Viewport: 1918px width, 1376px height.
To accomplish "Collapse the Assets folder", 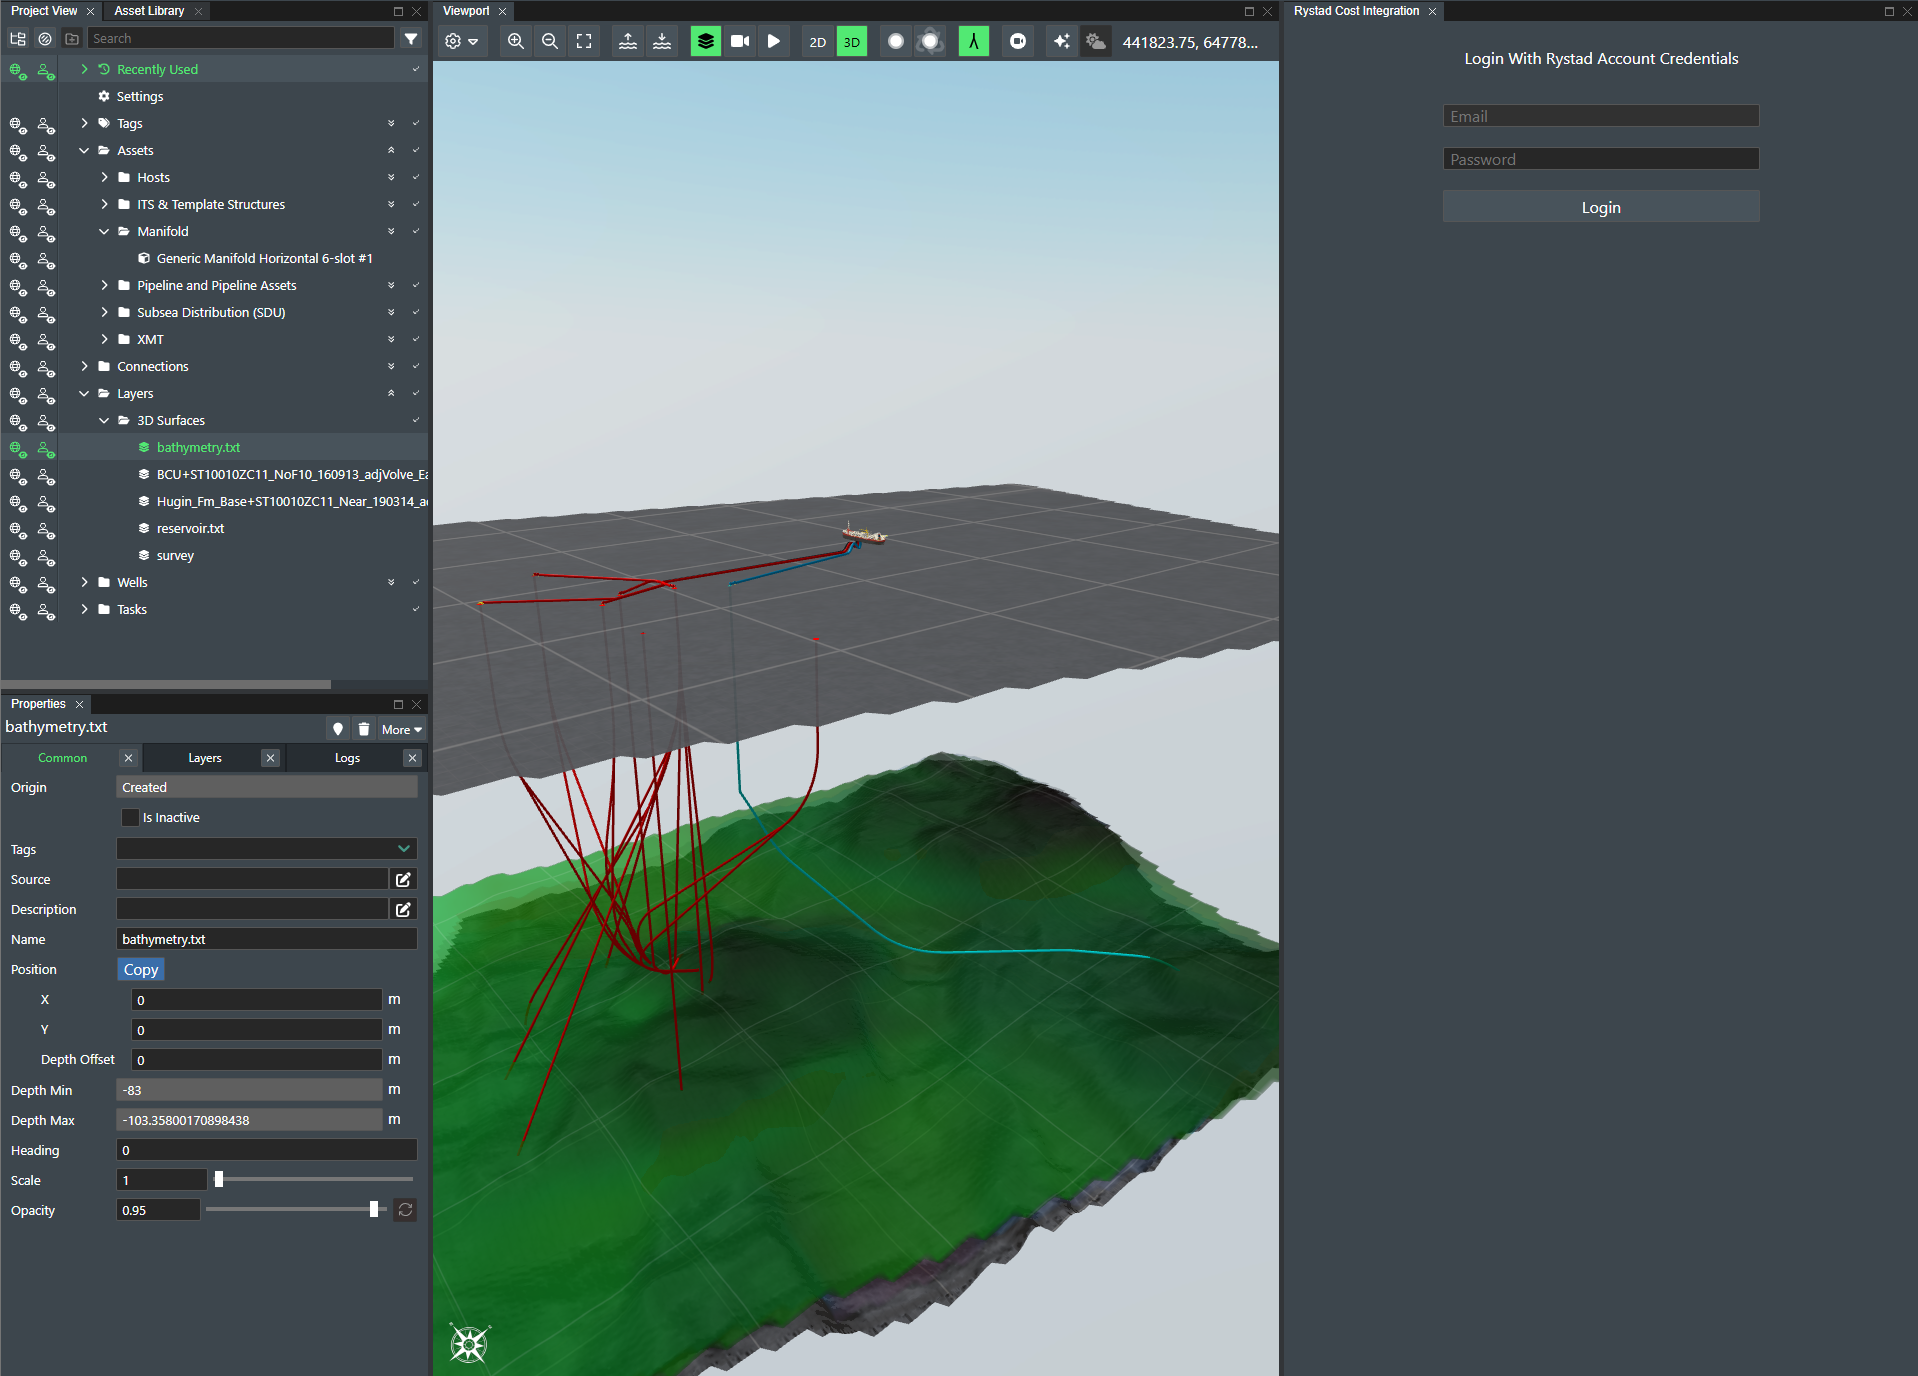I will pyautogui.click(x=84, y=150).
